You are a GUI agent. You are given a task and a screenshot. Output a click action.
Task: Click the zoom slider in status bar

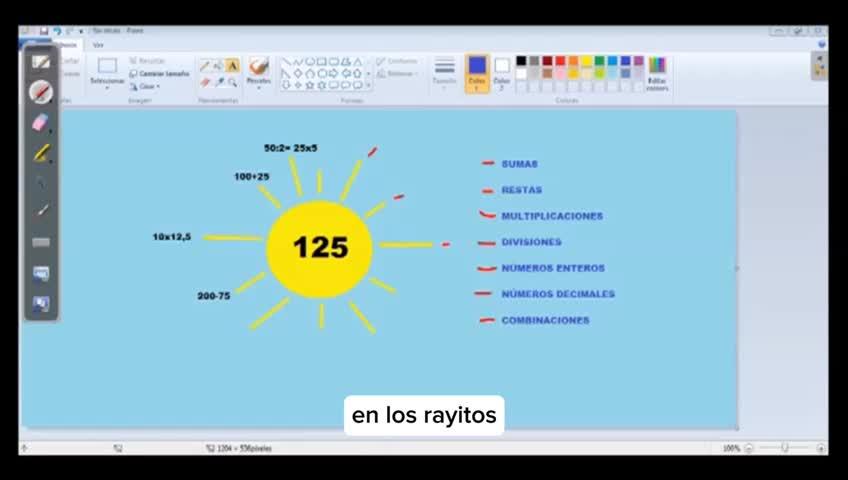[x=784, y=448]
